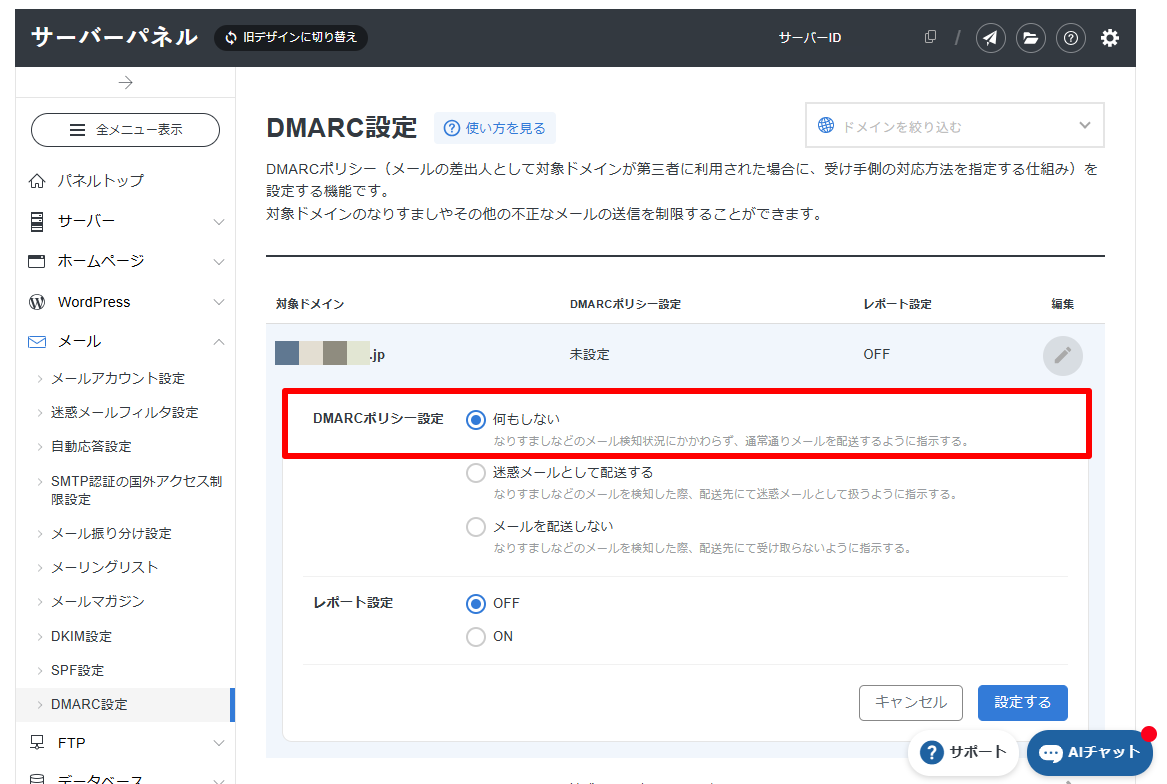Open the folder icon in top bar
1167x784 pixels.
[1030, 38]
